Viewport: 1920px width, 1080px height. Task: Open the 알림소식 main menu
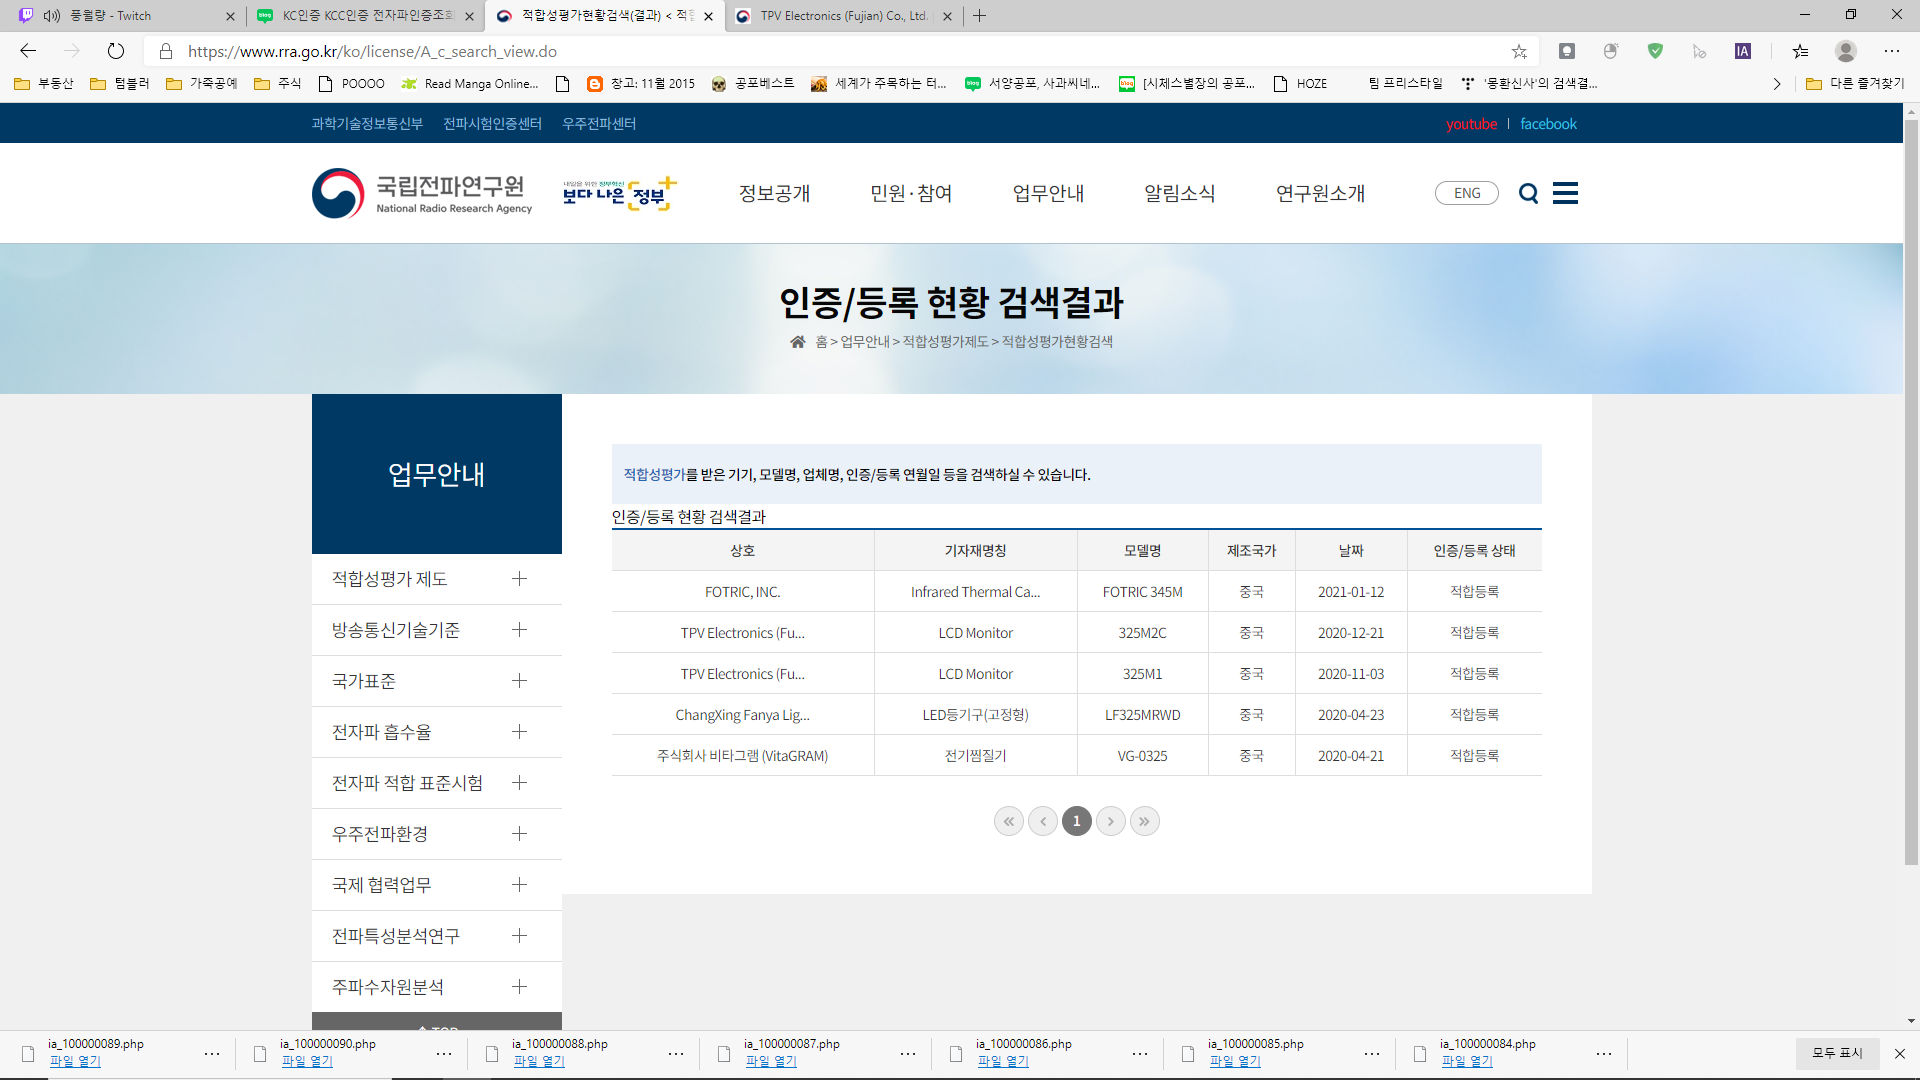[x=1179, y=193]
